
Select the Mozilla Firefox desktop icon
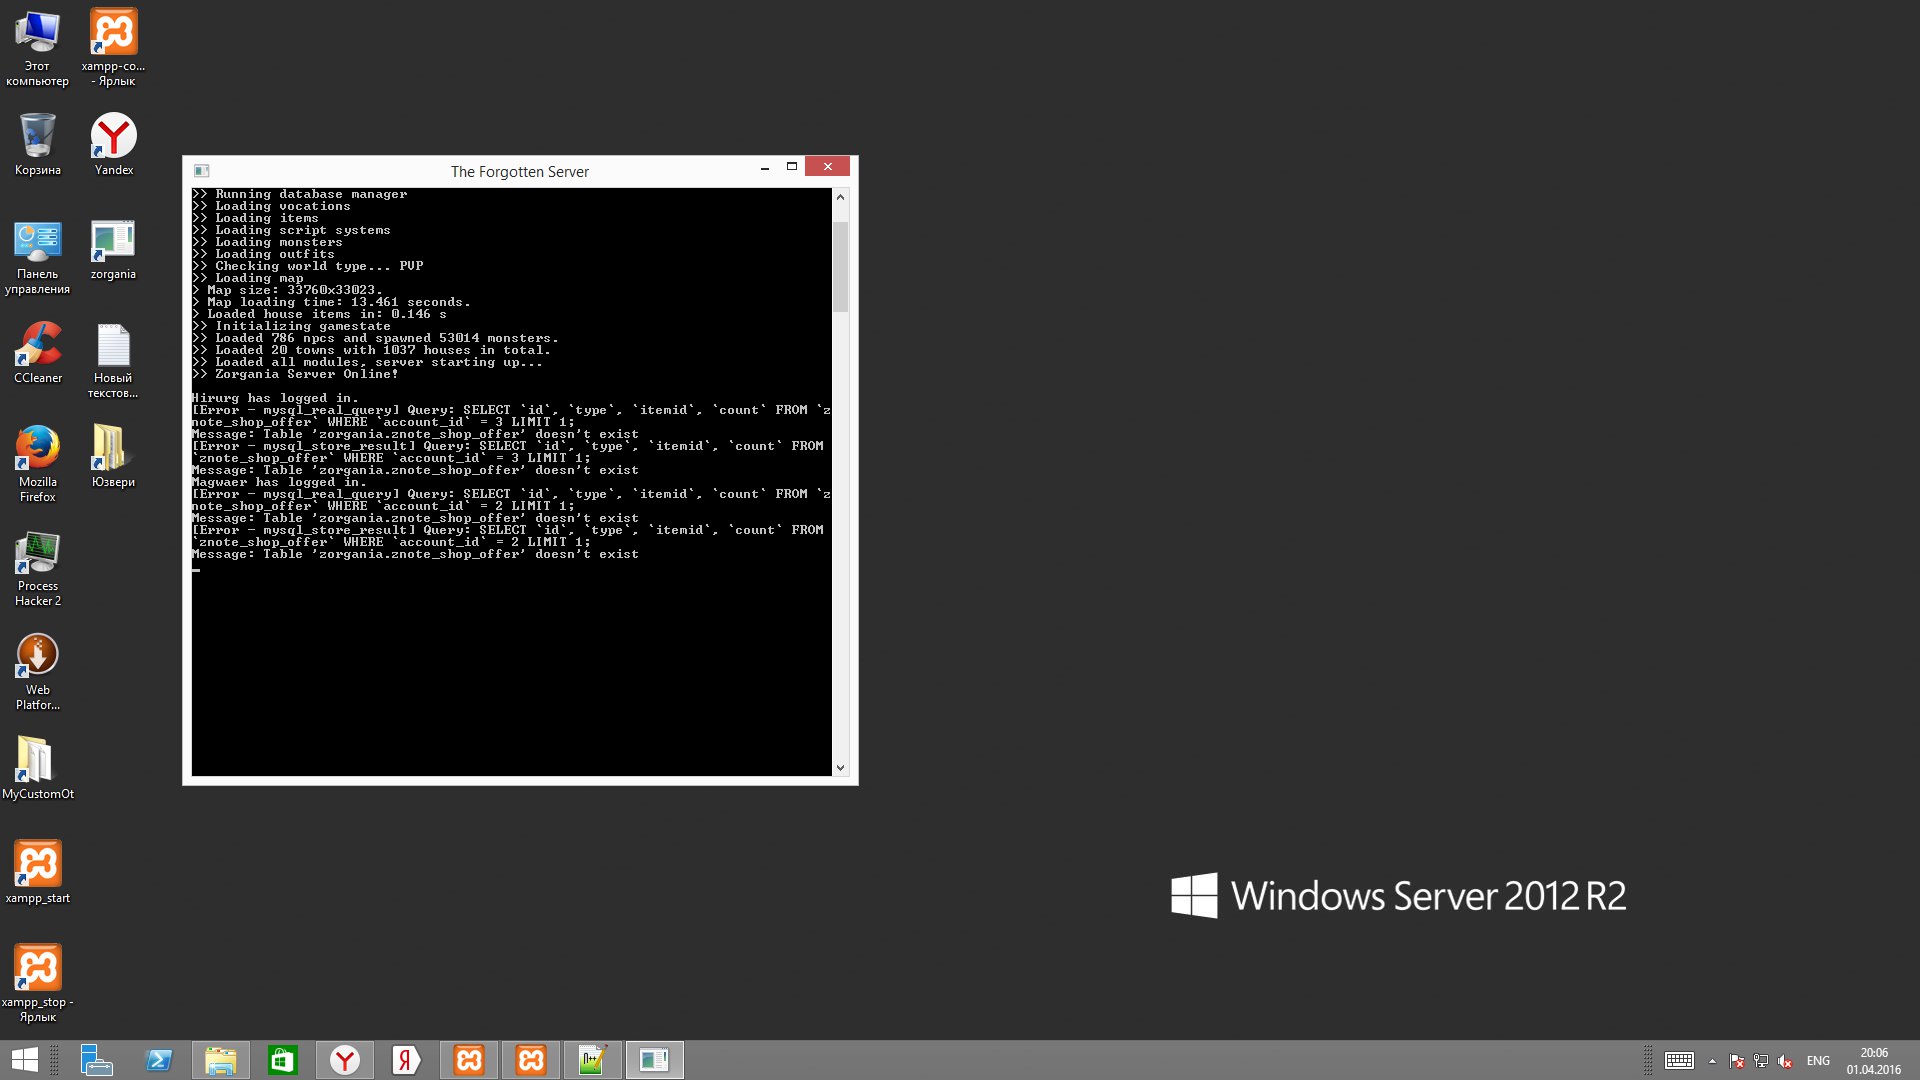37,464
